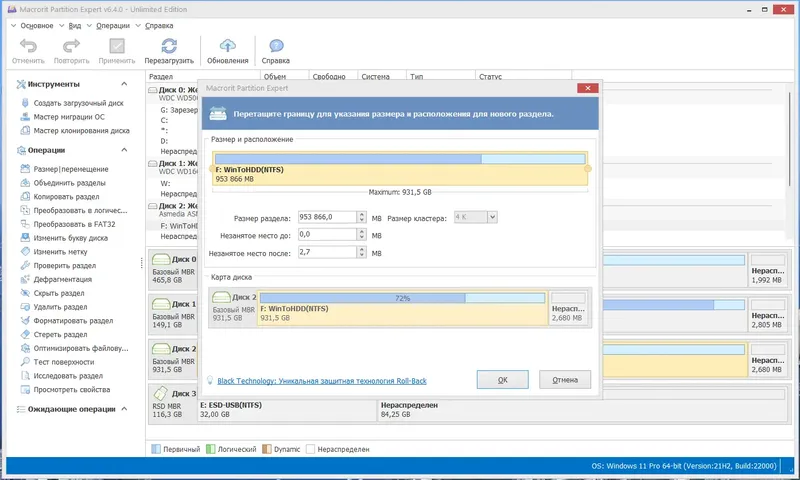
Task: Click the Reload (Перезагрузить) toolbar icon
Action: pos(169,46)
